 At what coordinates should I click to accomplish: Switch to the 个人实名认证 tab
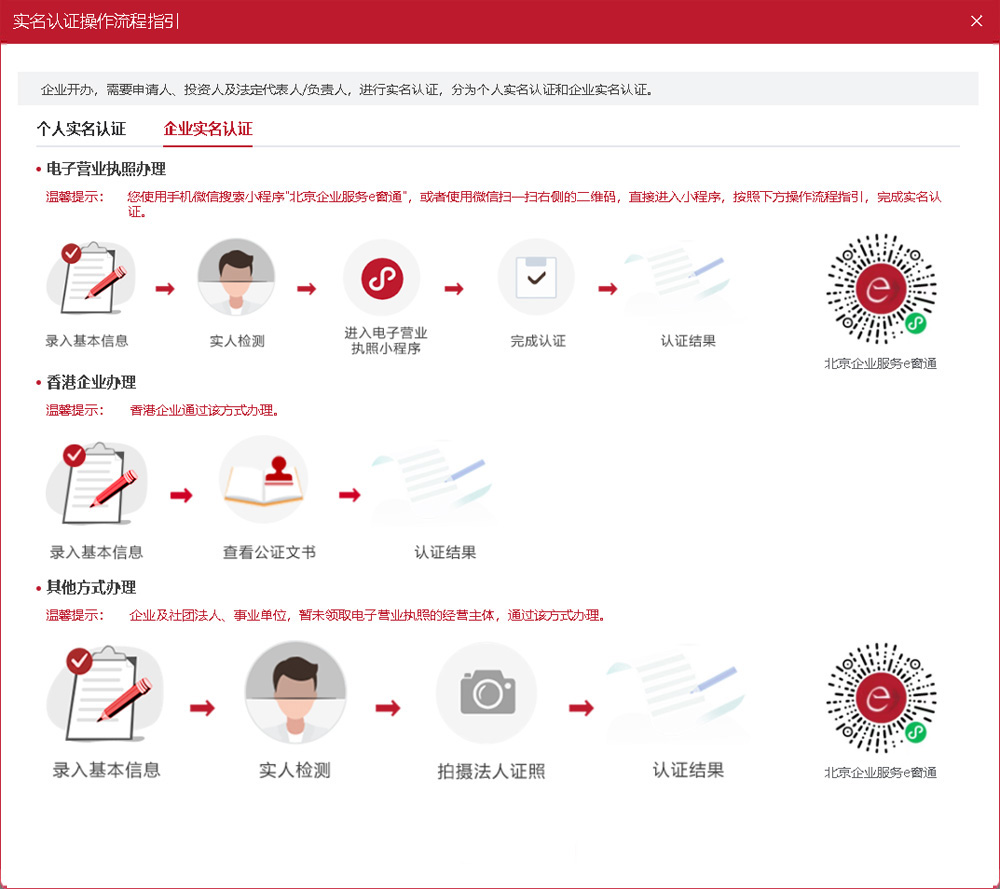[x=81, y=129]
